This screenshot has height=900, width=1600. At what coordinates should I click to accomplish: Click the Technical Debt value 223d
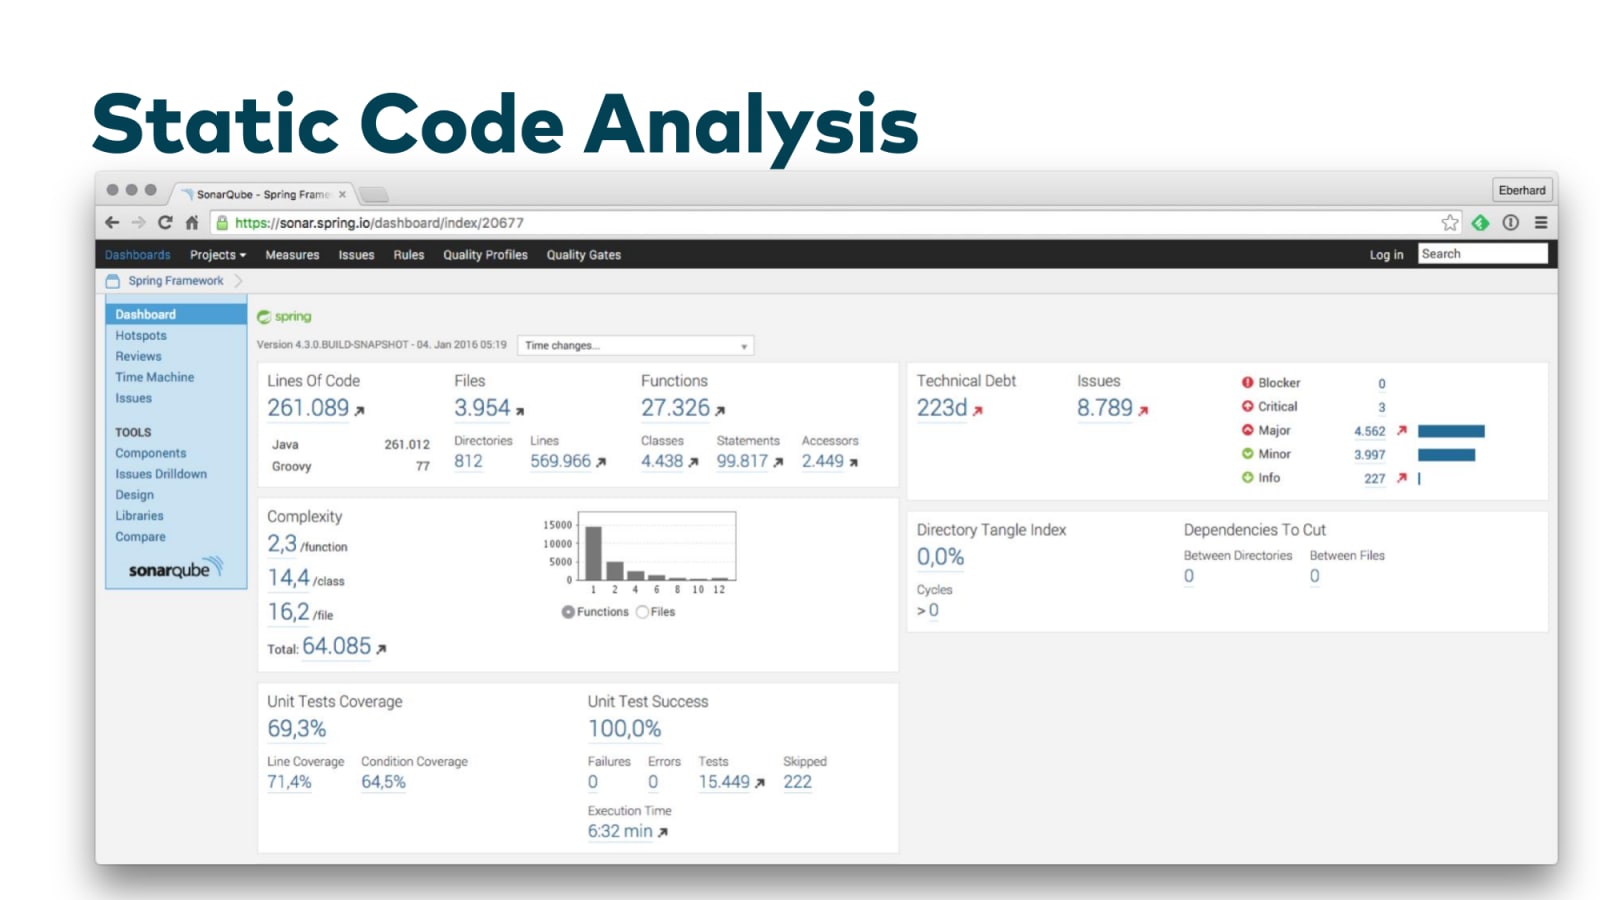pos(942,408)
